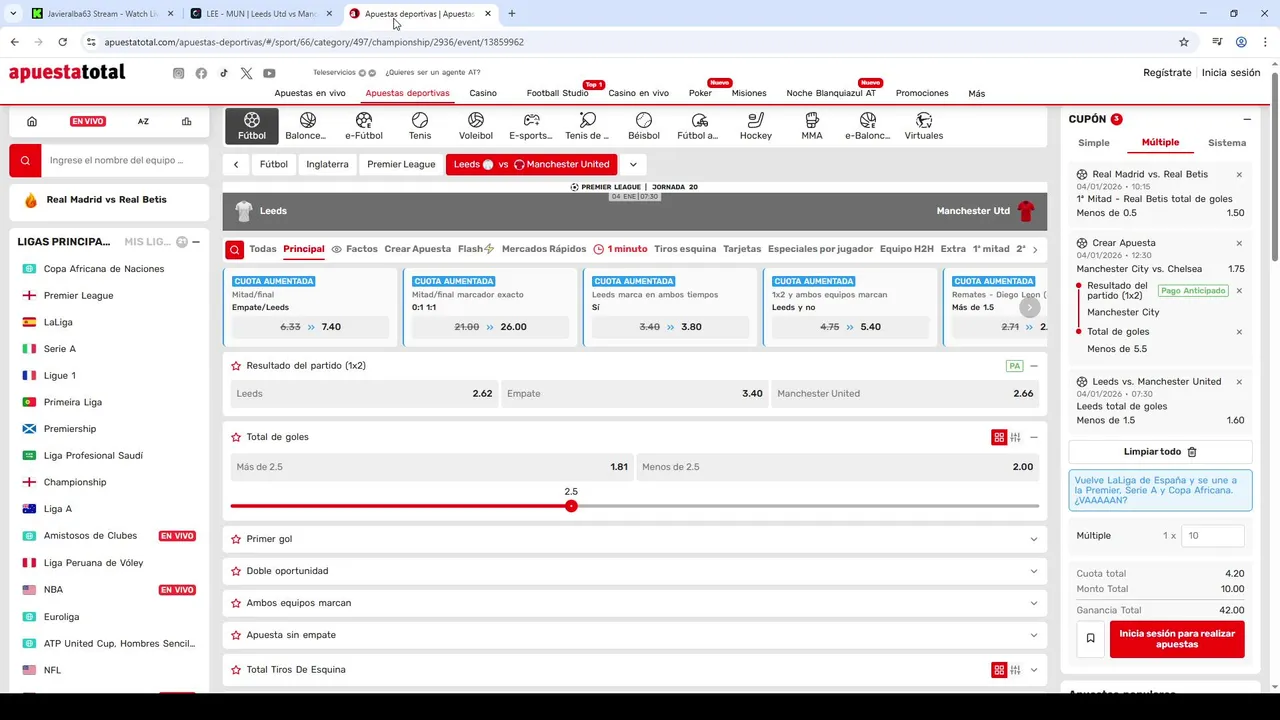Select the e-Fútbol sport icon
The width and height of the screenshot is (1280, 720).
click(364, 126)
